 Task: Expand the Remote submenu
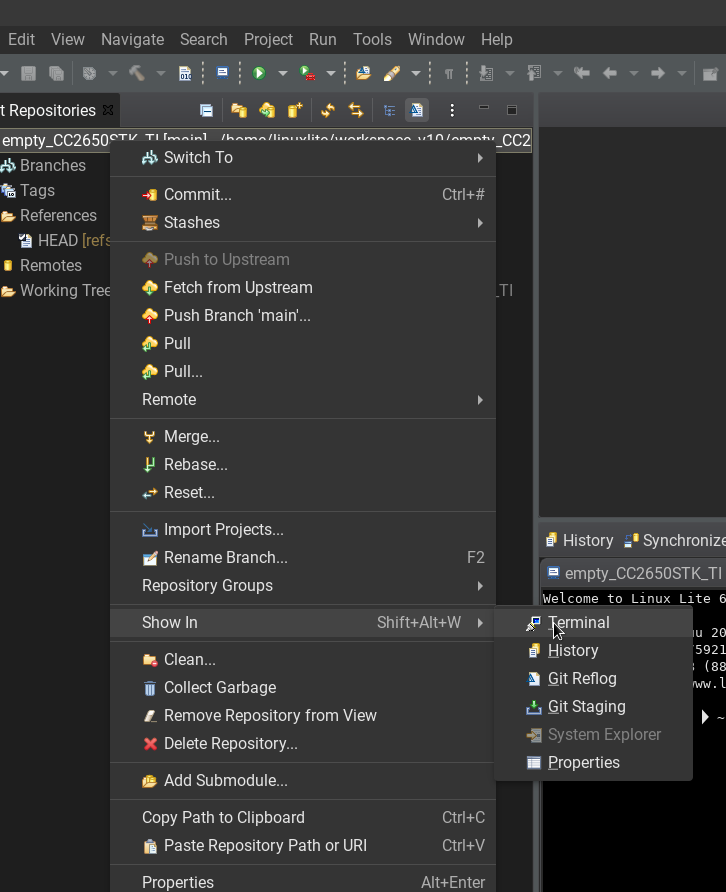(x=303, y=399)
